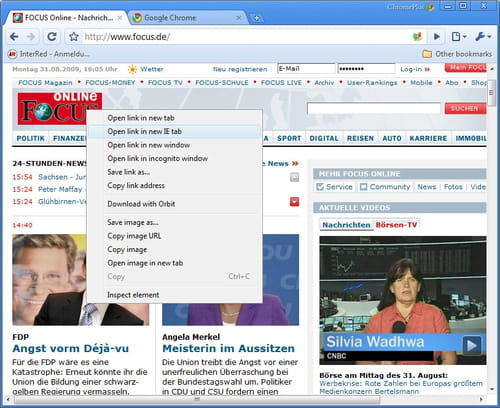Select Copy link address
The image size is (500, 408).
(174, 186)
